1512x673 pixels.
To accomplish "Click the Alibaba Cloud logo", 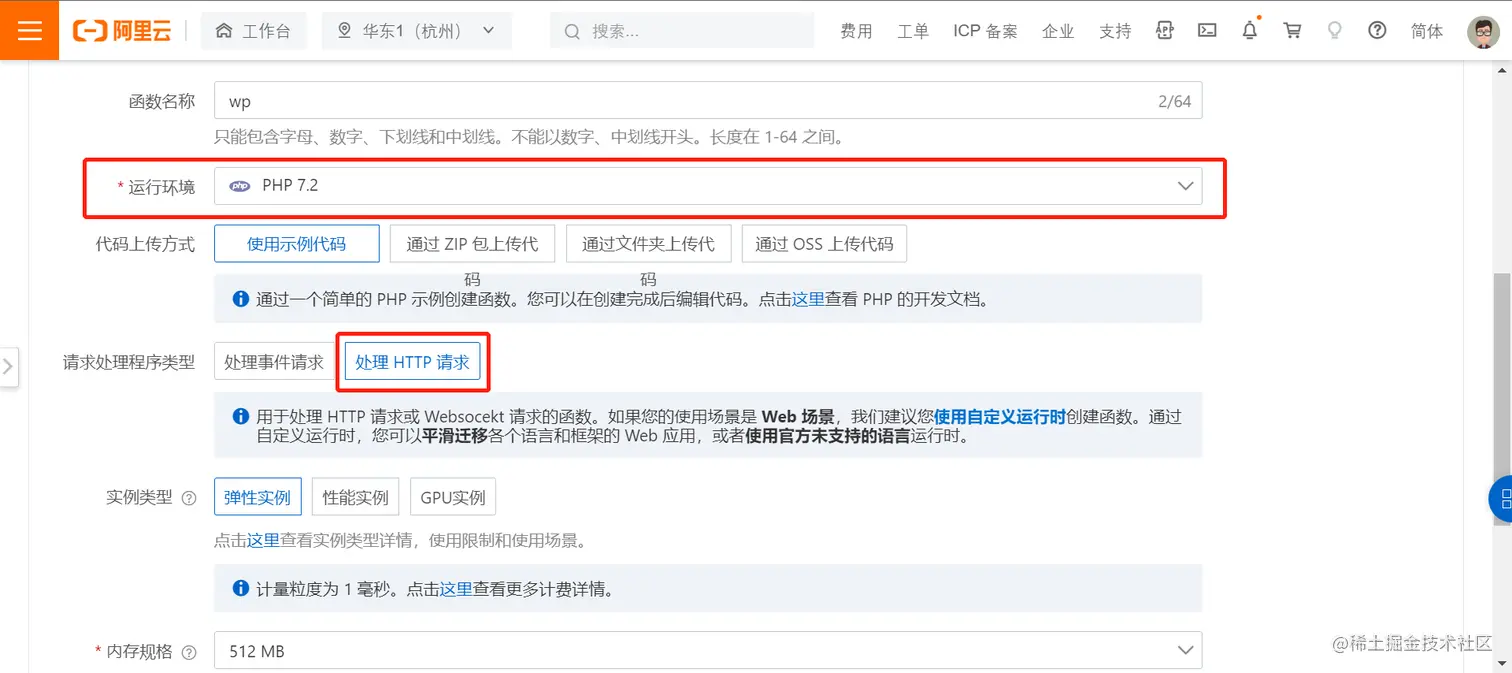I will point(122,31).
